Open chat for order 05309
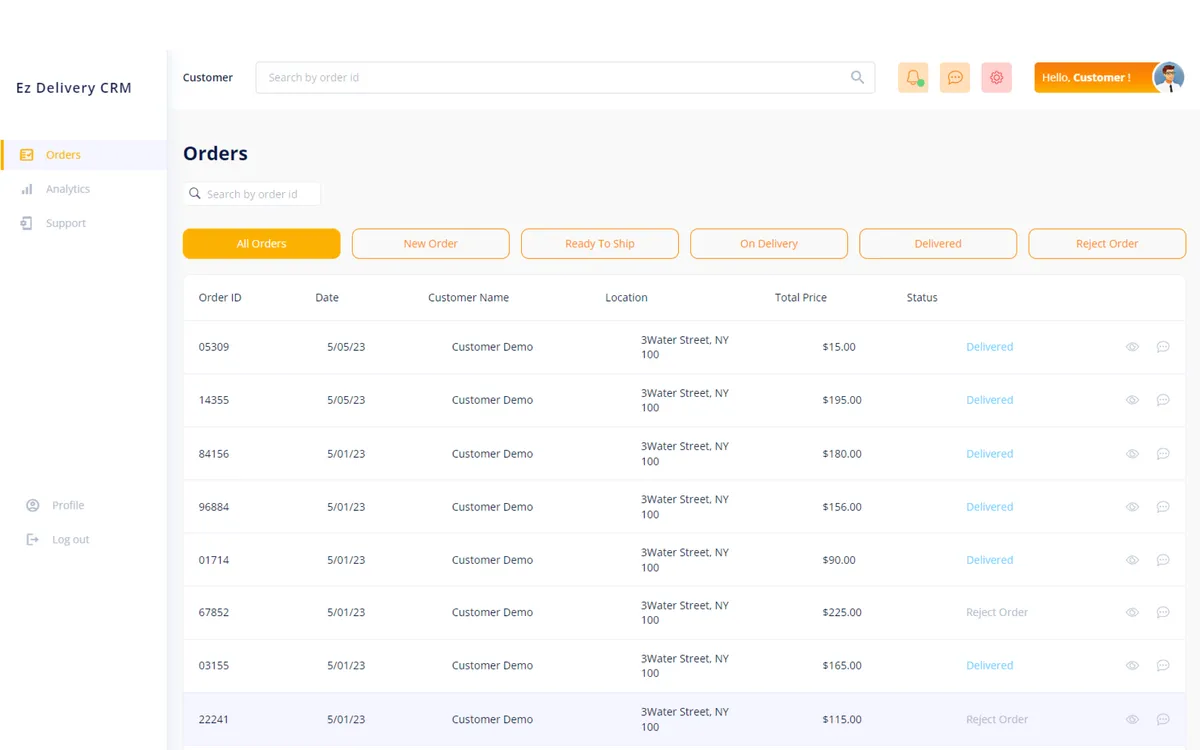Viewport: 1200px width, 750px height. (1163, 347)
